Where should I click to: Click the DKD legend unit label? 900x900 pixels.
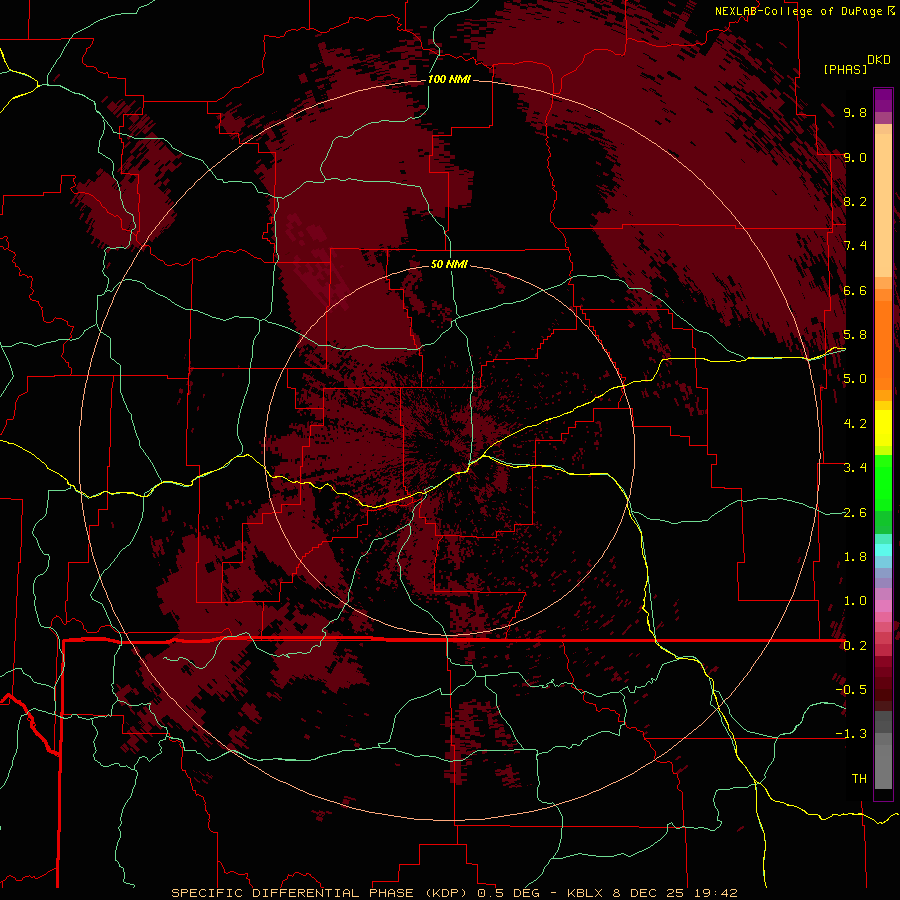click(879, 60)
